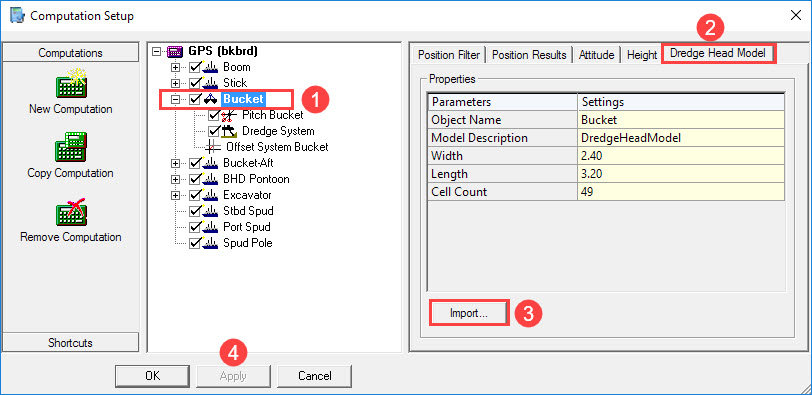Disable the Spud Pole checkbox

pyautogui.click(x=195, y=243)
